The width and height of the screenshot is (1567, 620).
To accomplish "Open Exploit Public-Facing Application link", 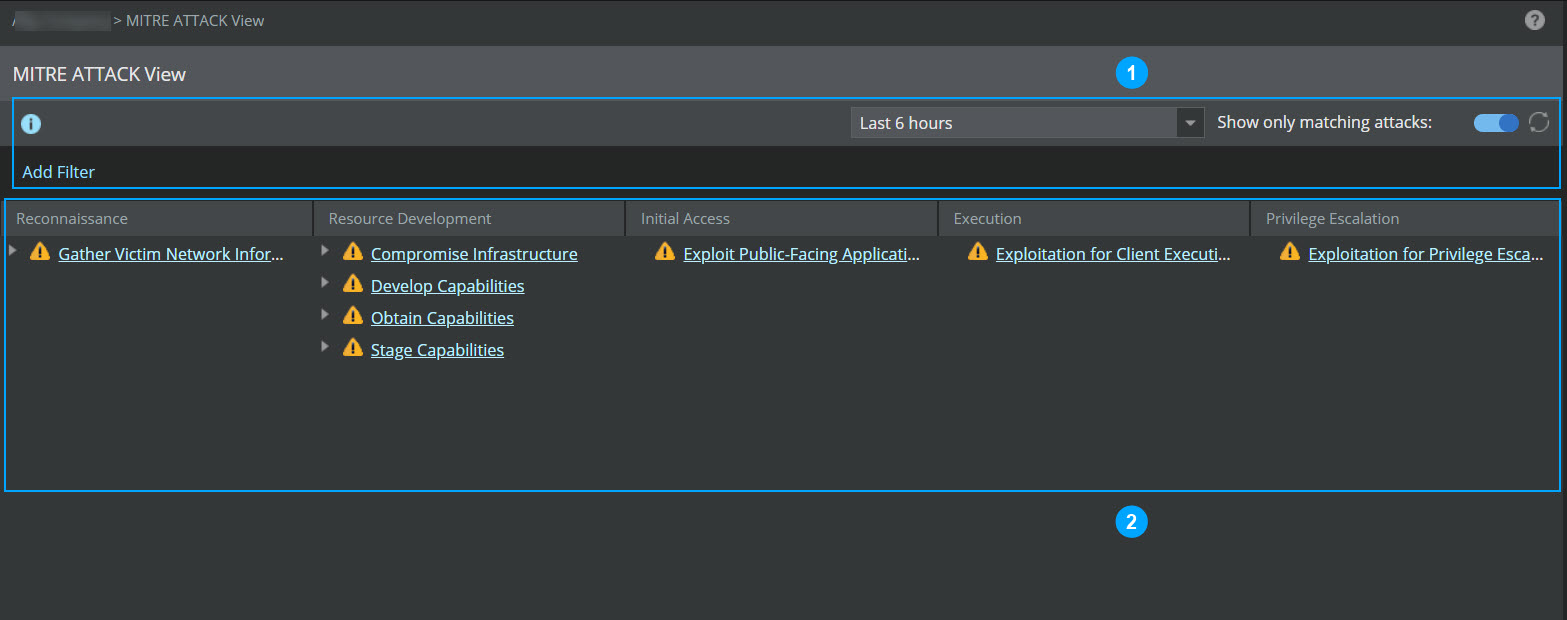I will point(801,254).
